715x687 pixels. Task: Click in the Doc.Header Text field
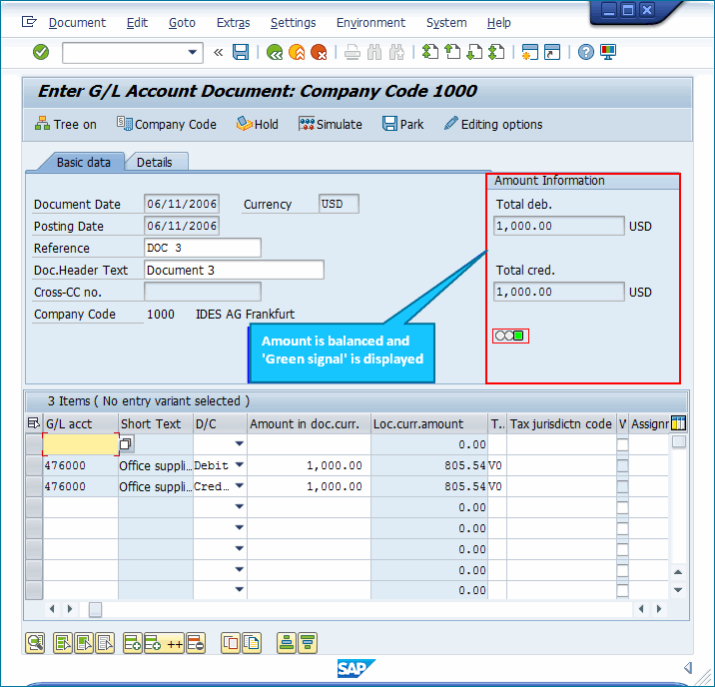coord(234,270)
